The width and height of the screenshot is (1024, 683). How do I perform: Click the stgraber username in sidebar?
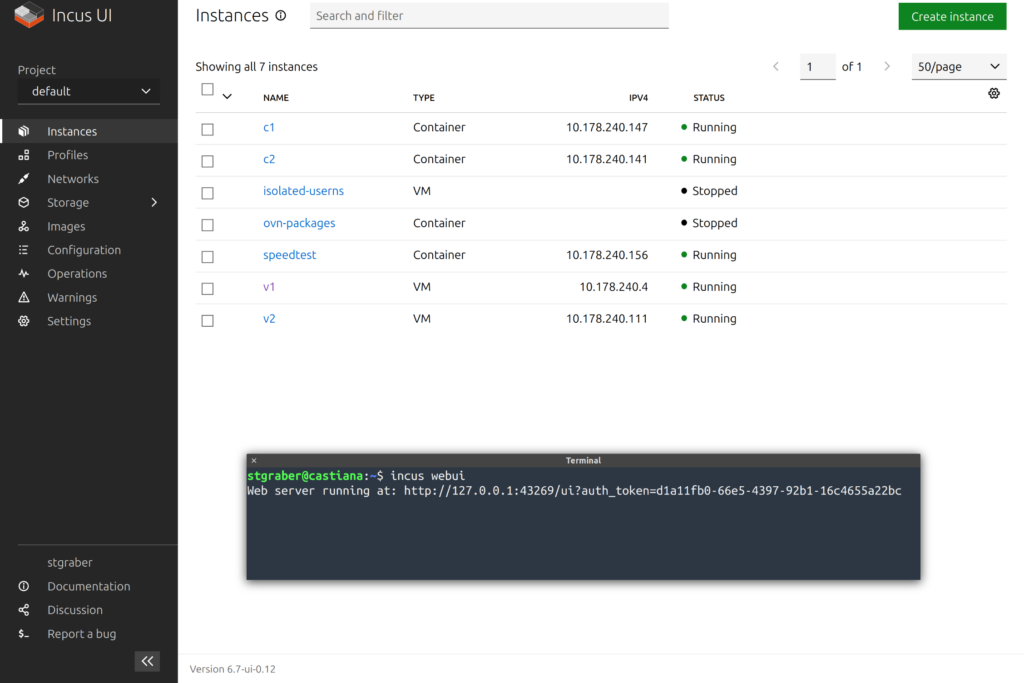pyautogui.click(x=70, y=562)
